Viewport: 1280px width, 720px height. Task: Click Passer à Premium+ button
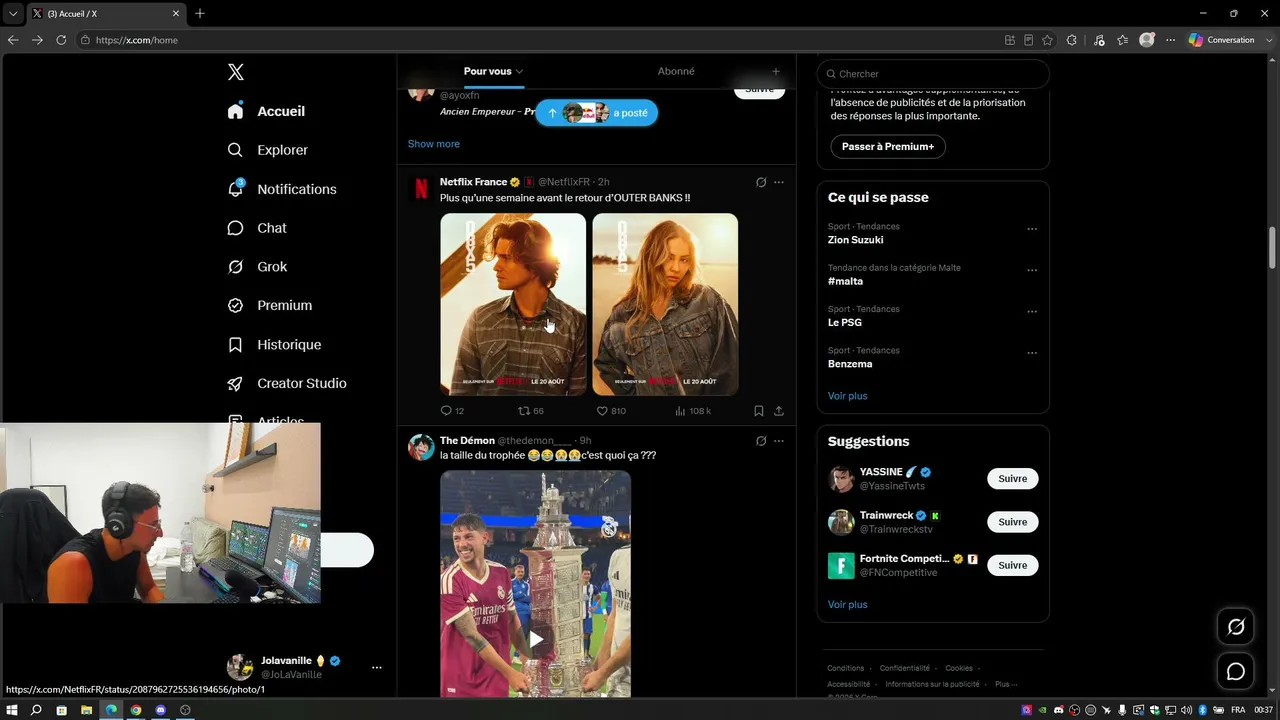coord(888,147)
